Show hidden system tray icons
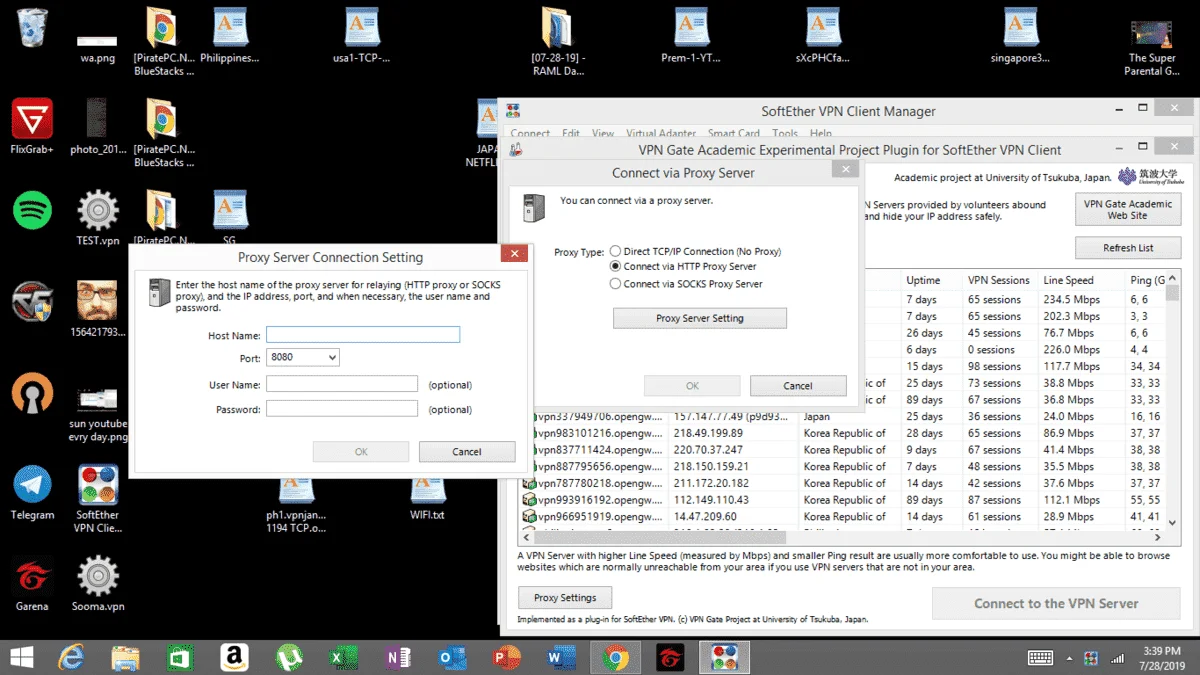 coord(1069,658)
